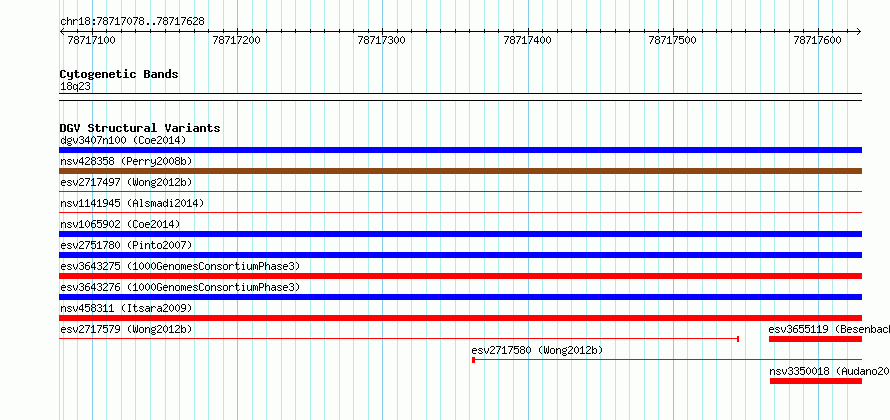The height and width of the screenshot is (420, 890).
Task: Click ruler position 78717200
Action: tap(237, 40)
